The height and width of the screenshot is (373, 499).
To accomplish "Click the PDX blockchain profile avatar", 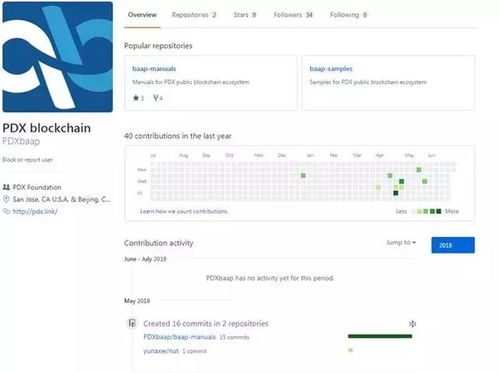I will [58, 57].
